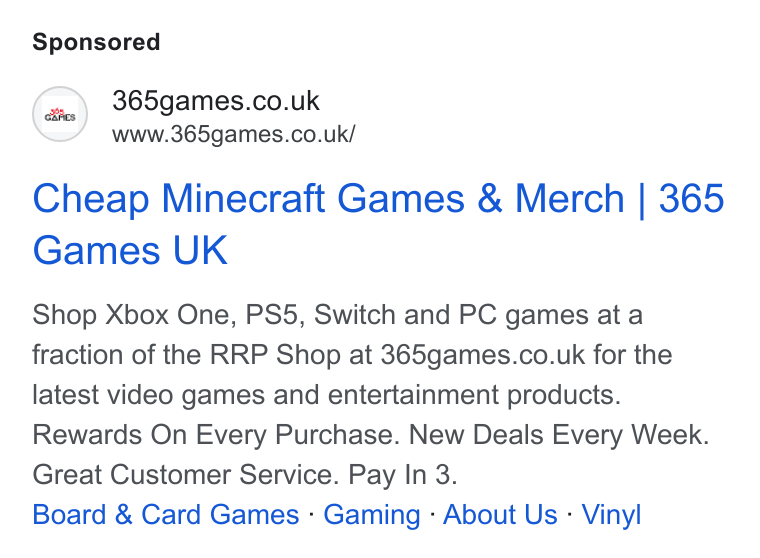The image size is (760, 558).
Task: Click the 'Rewards On Every Purchase' text
Action: click(x=216, y=435)
